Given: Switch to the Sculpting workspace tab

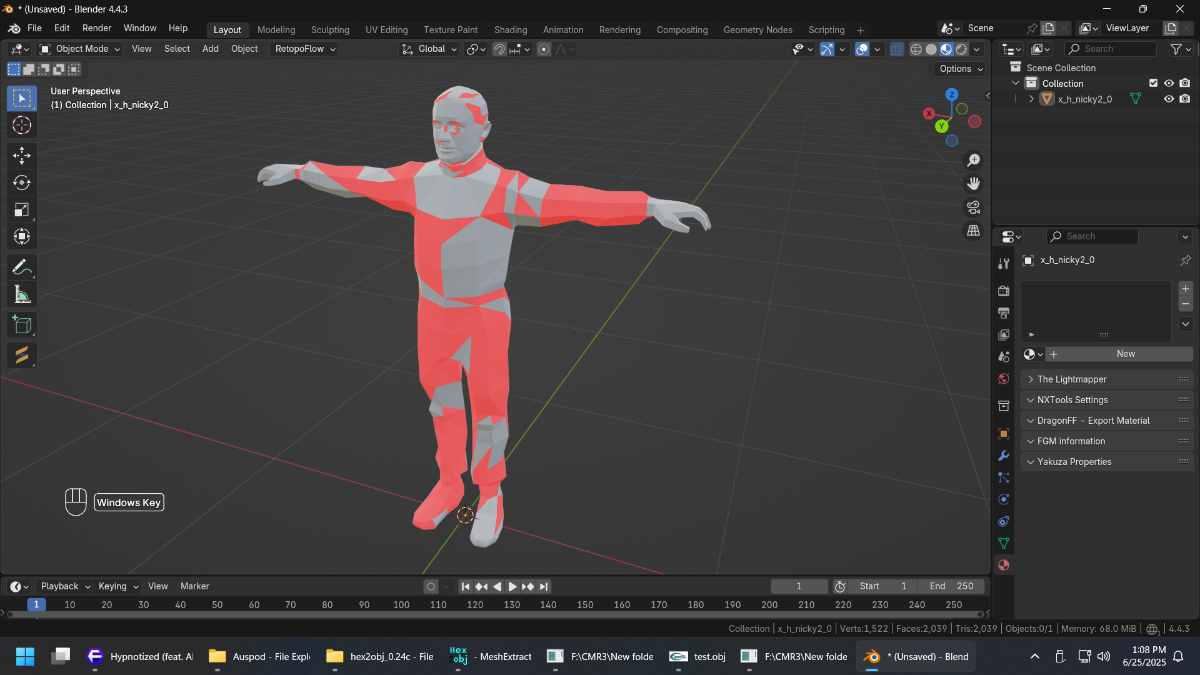Looking at the screenshot, I should pyautogui.click(x=330, y=29).
